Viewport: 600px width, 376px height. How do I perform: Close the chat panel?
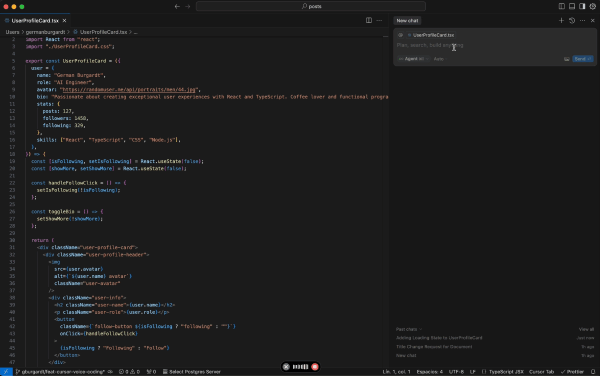[x=592, y=20]
